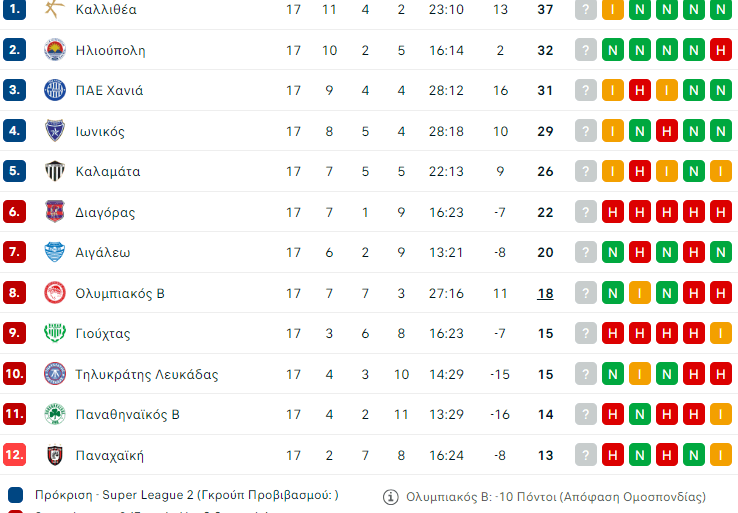Screen dimensions: 738x513
Task: Click the red H badge in Ηλιούπολη row
Action: coord(720,50)
